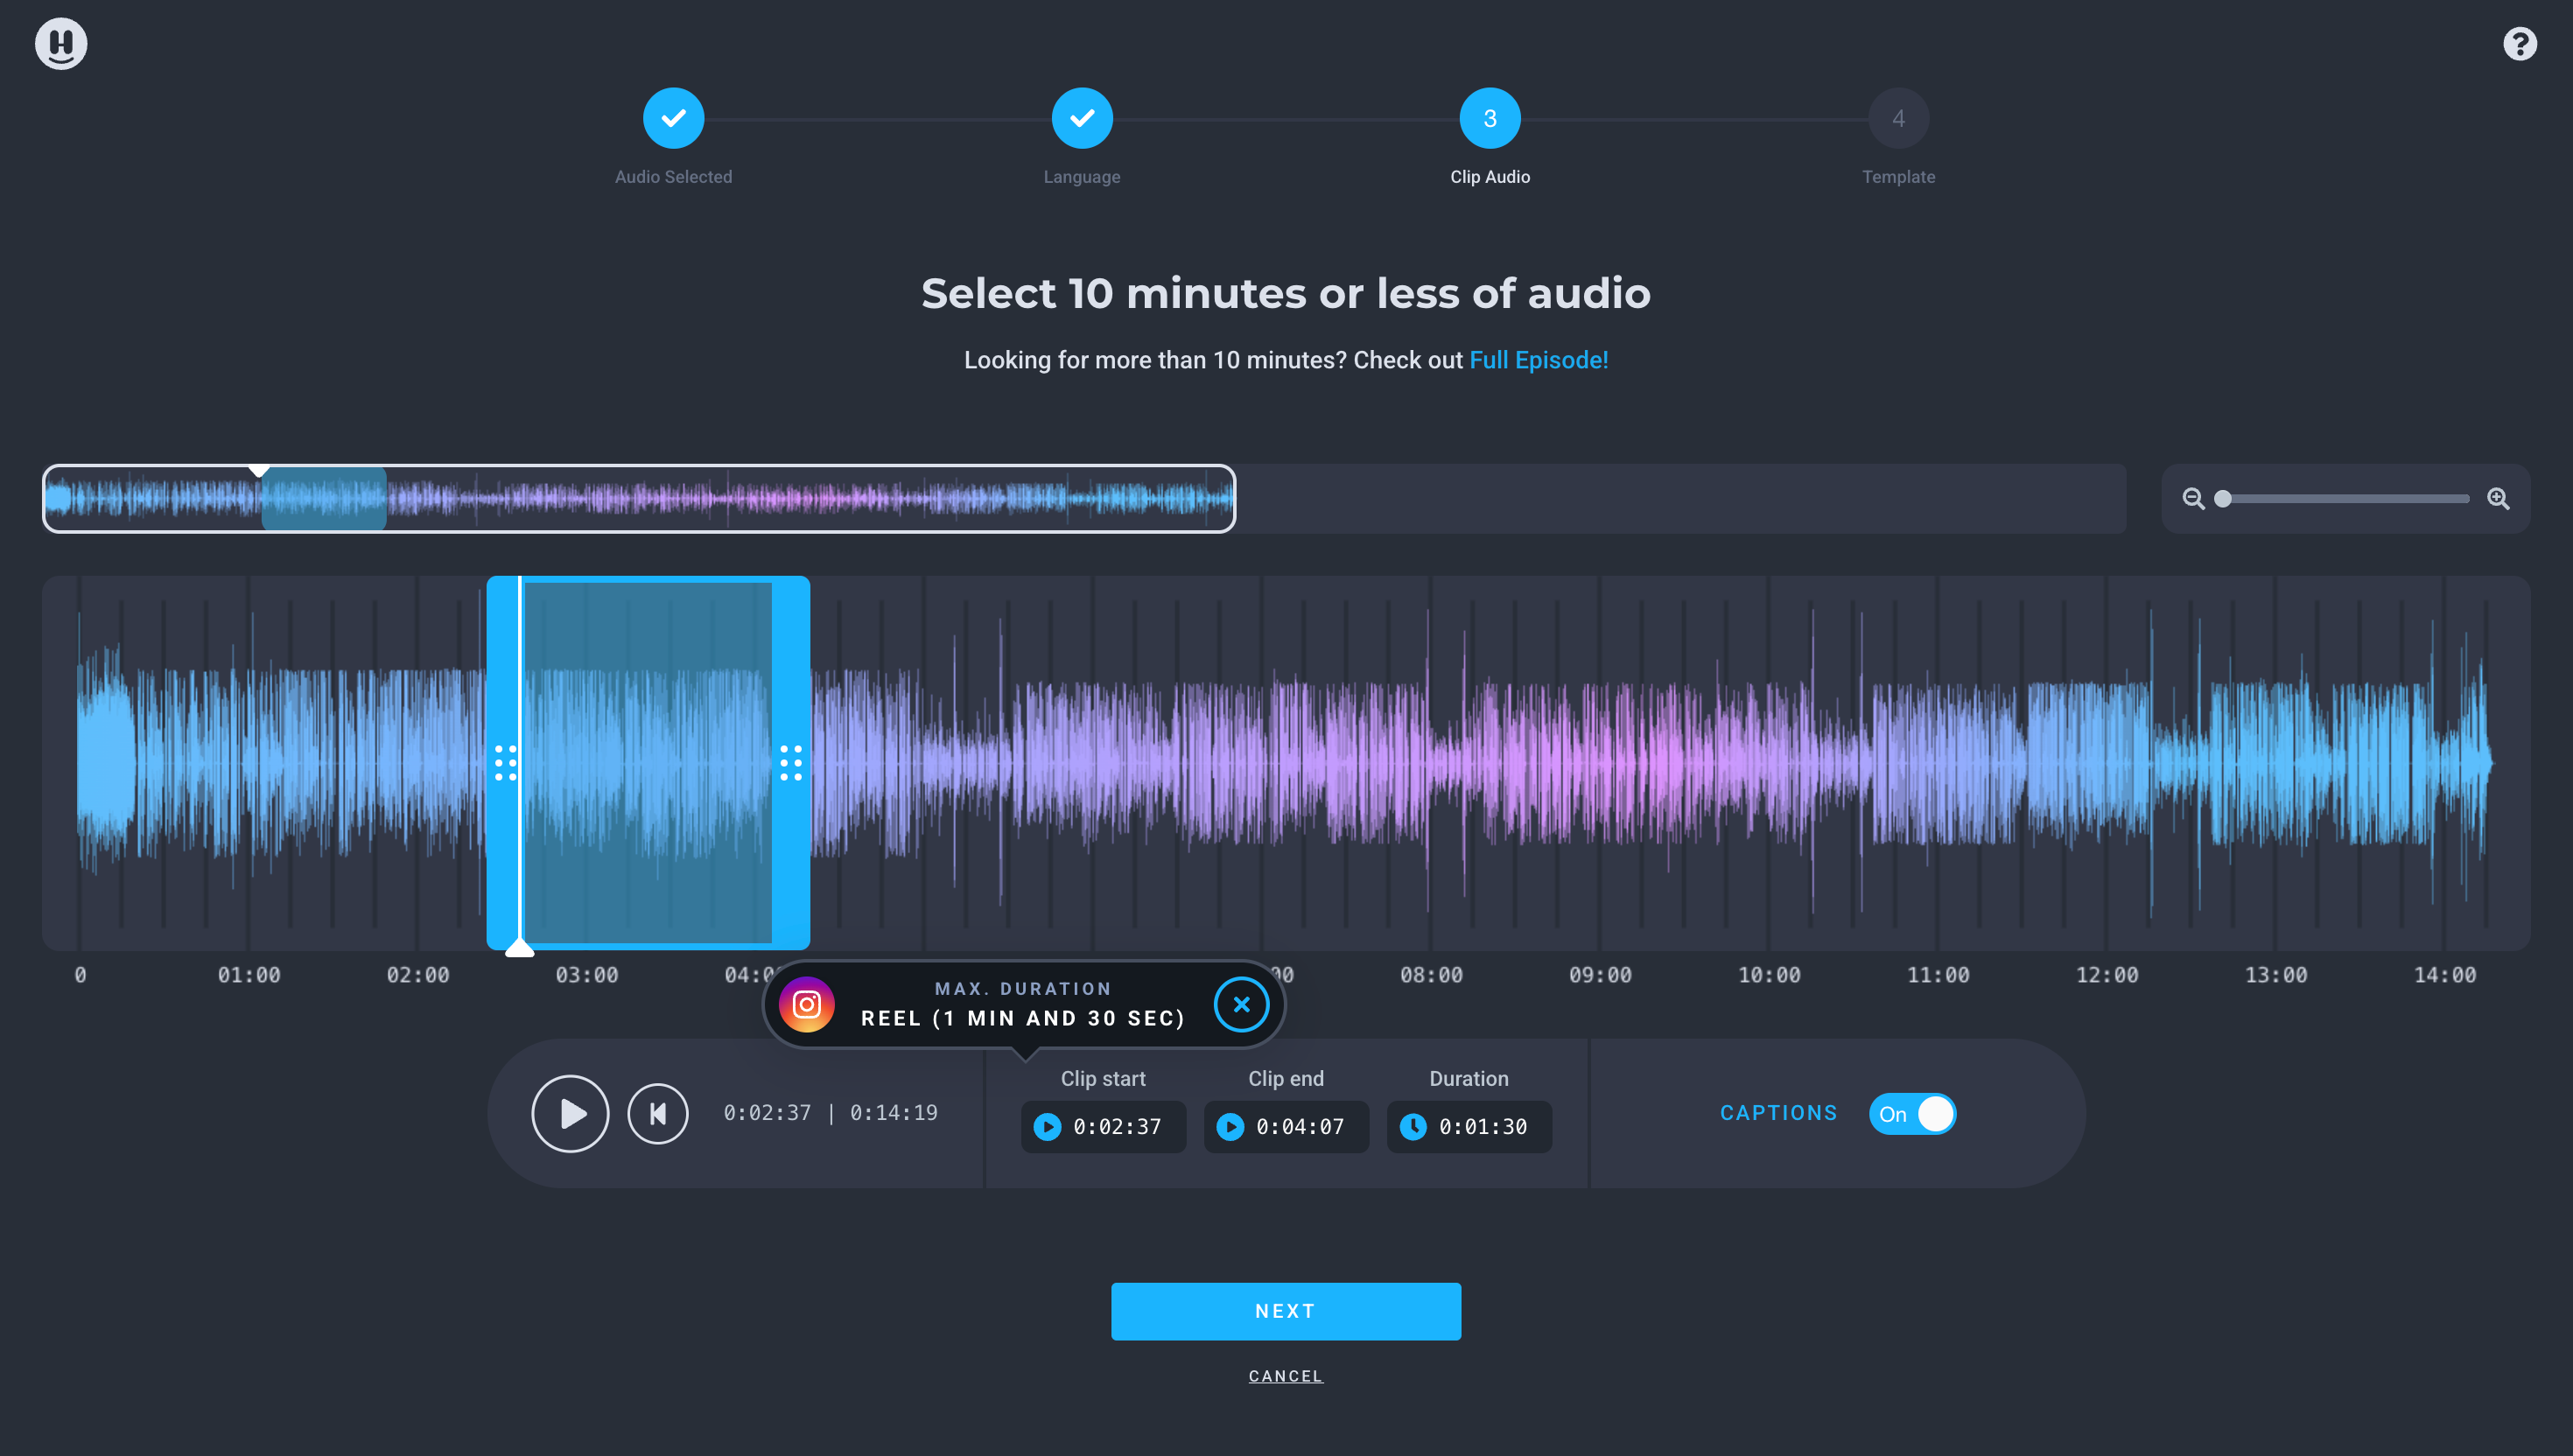This screenshot has width=2573, height=1456.
Task: Open the Full Episode! link
Action: coord(1538,360)
